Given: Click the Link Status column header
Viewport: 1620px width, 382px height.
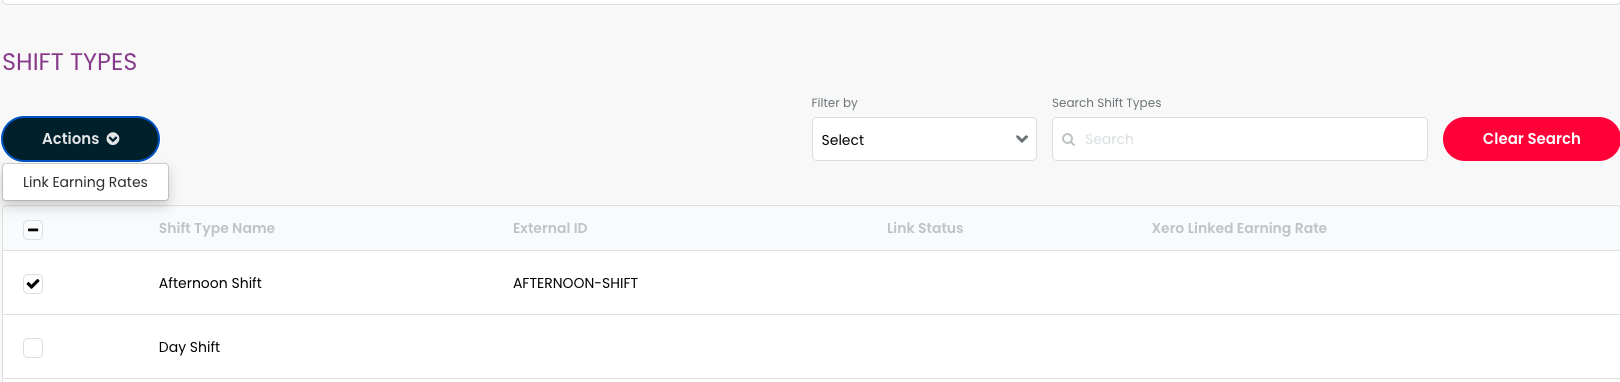Looking at the screenshot, I should 925,228.
